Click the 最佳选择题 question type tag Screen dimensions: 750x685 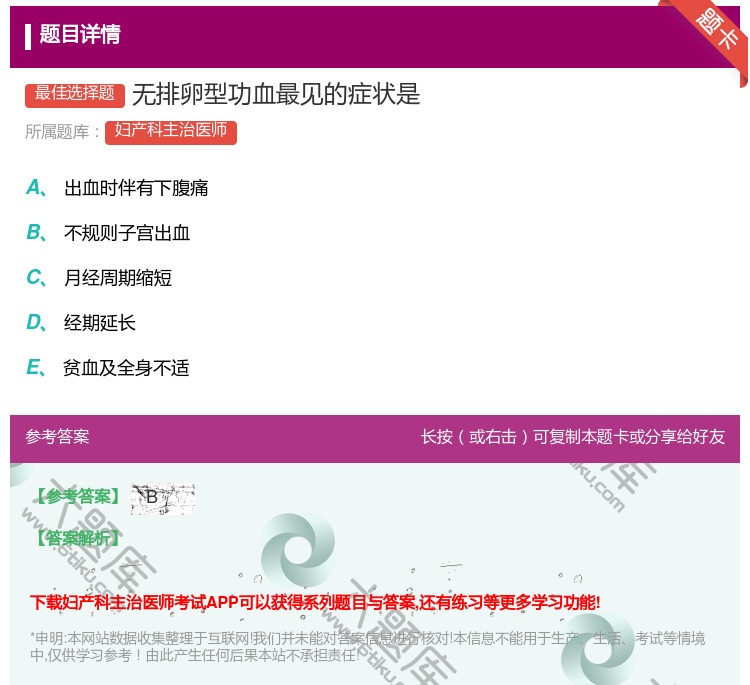[x=75, y=95]
